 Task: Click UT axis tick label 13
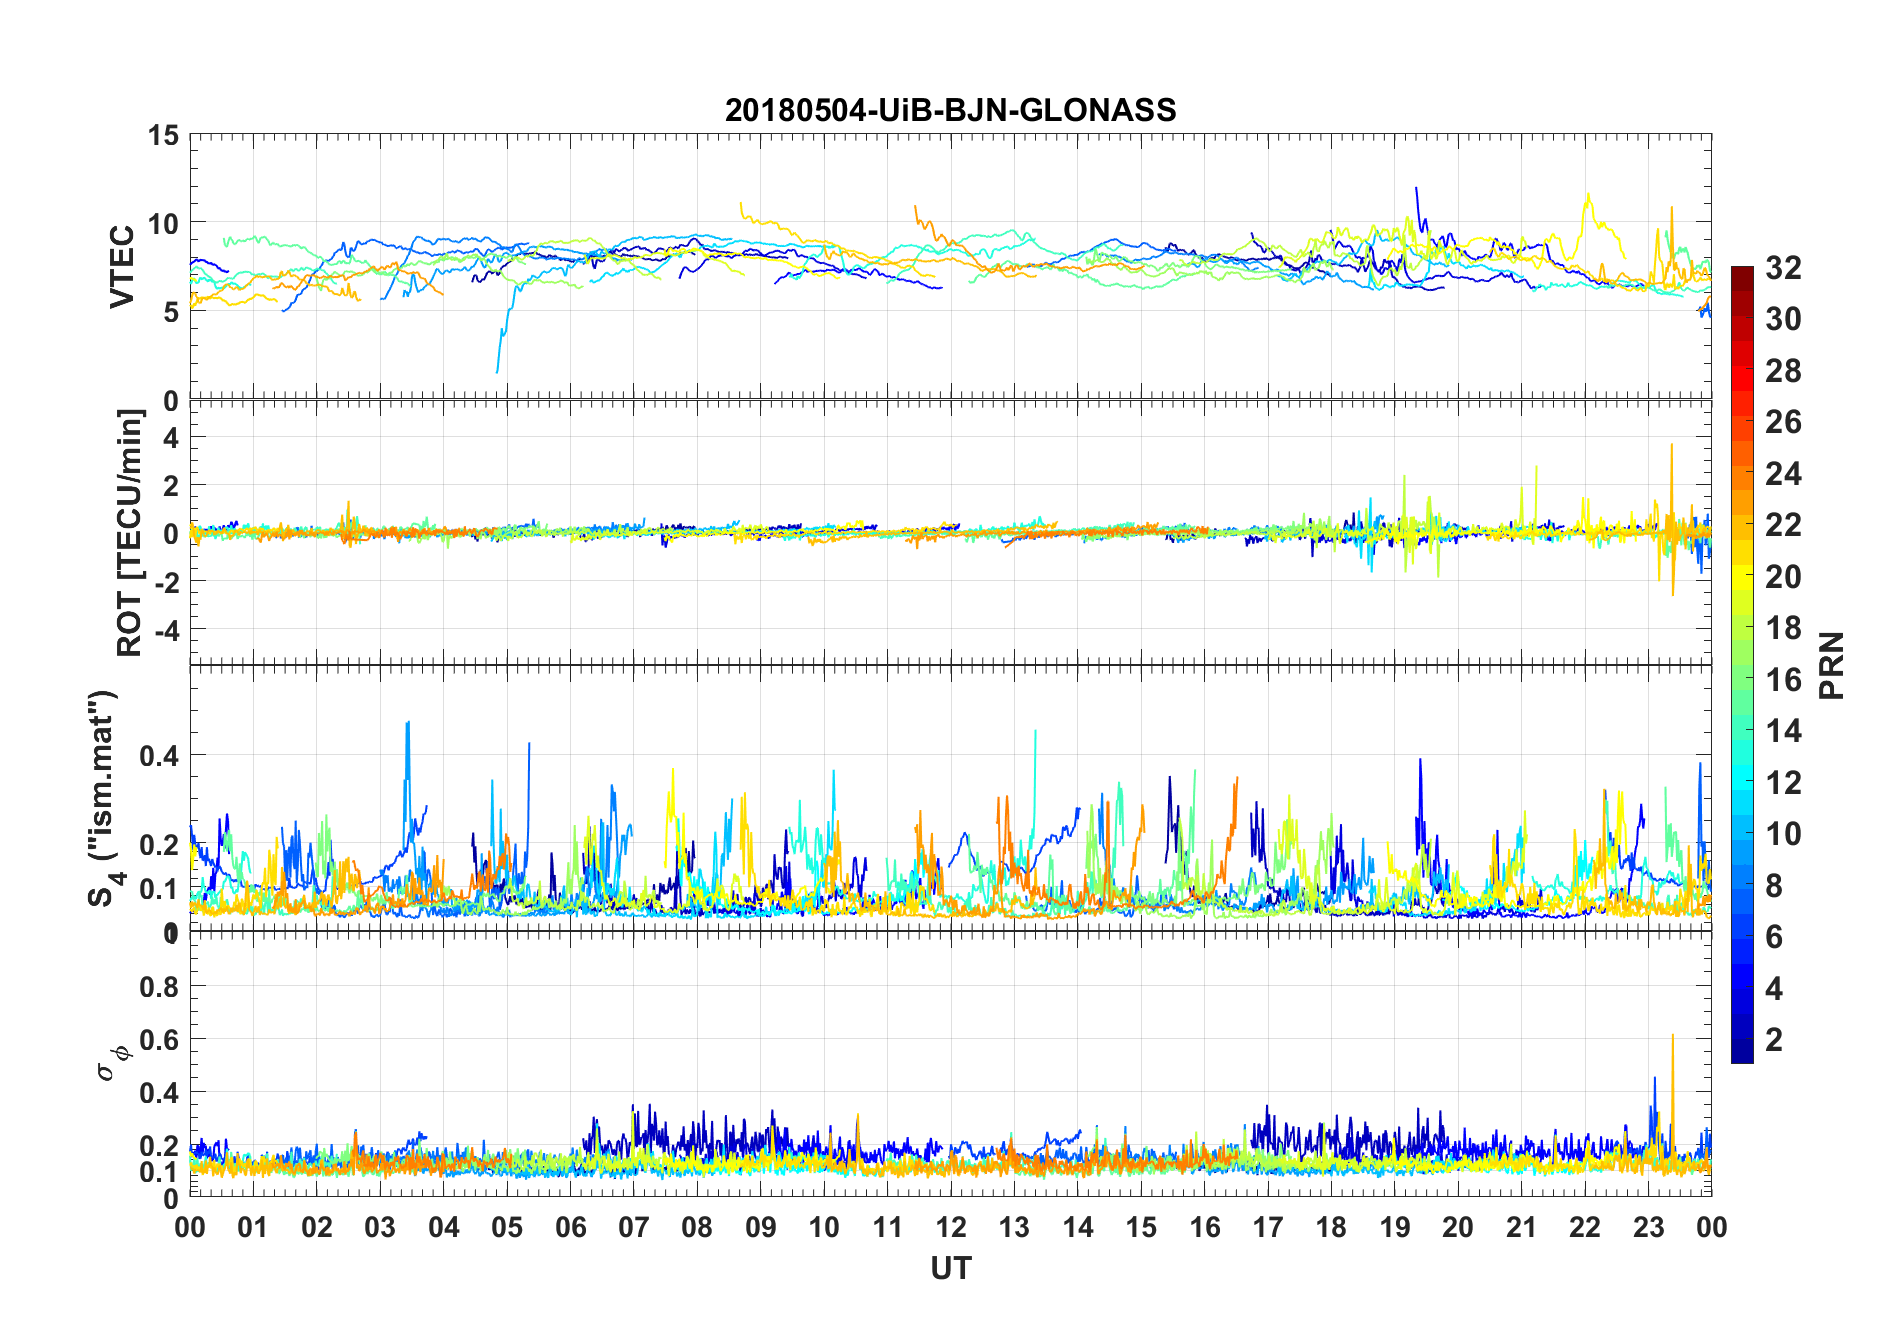point(1014,1227)
